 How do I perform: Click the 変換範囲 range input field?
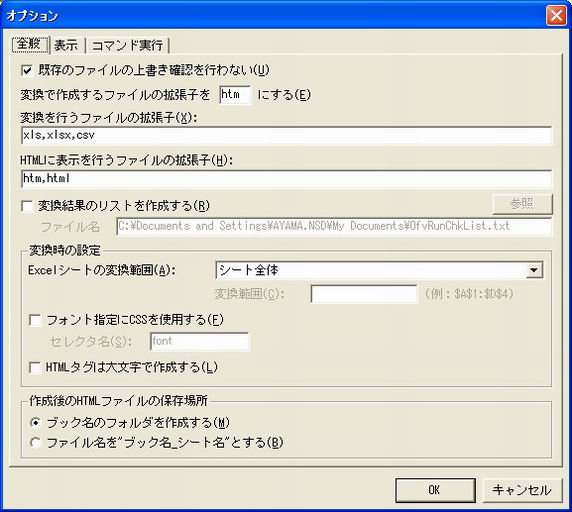[x=364, y=294]
